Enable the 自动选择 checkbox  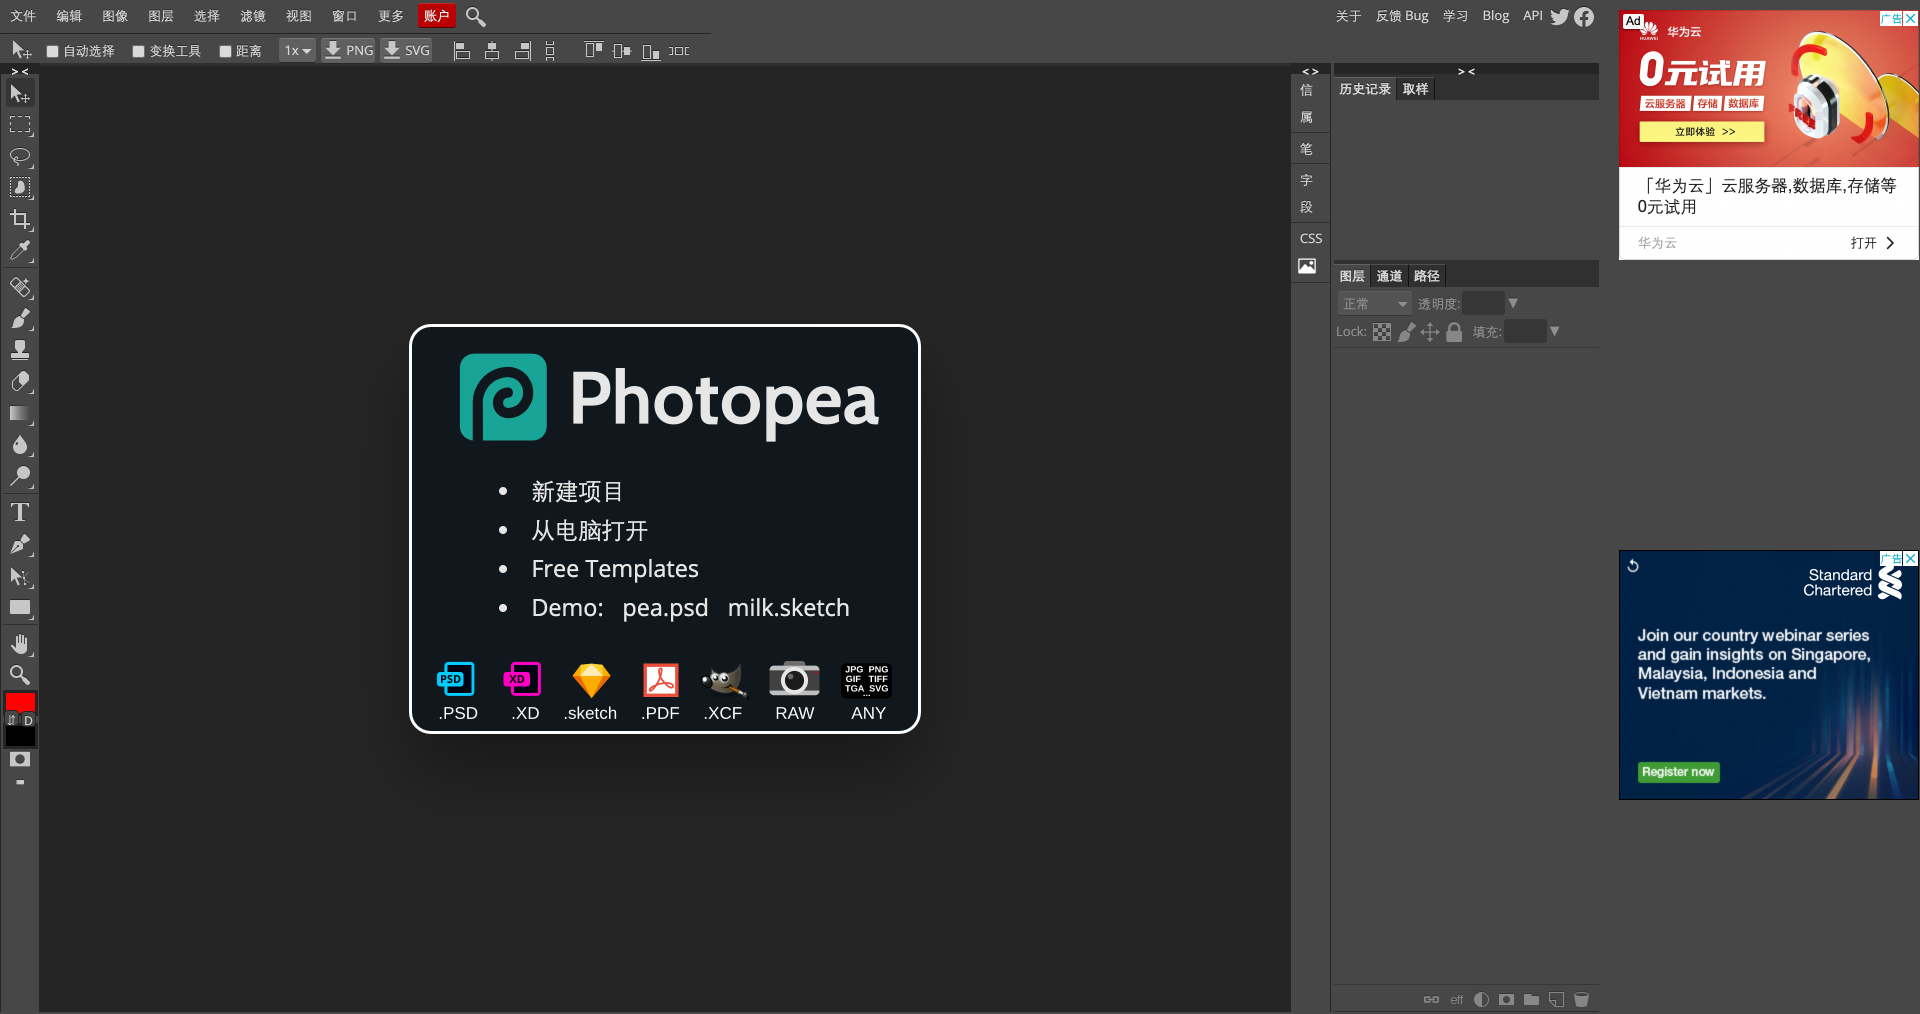pos(53,52)
